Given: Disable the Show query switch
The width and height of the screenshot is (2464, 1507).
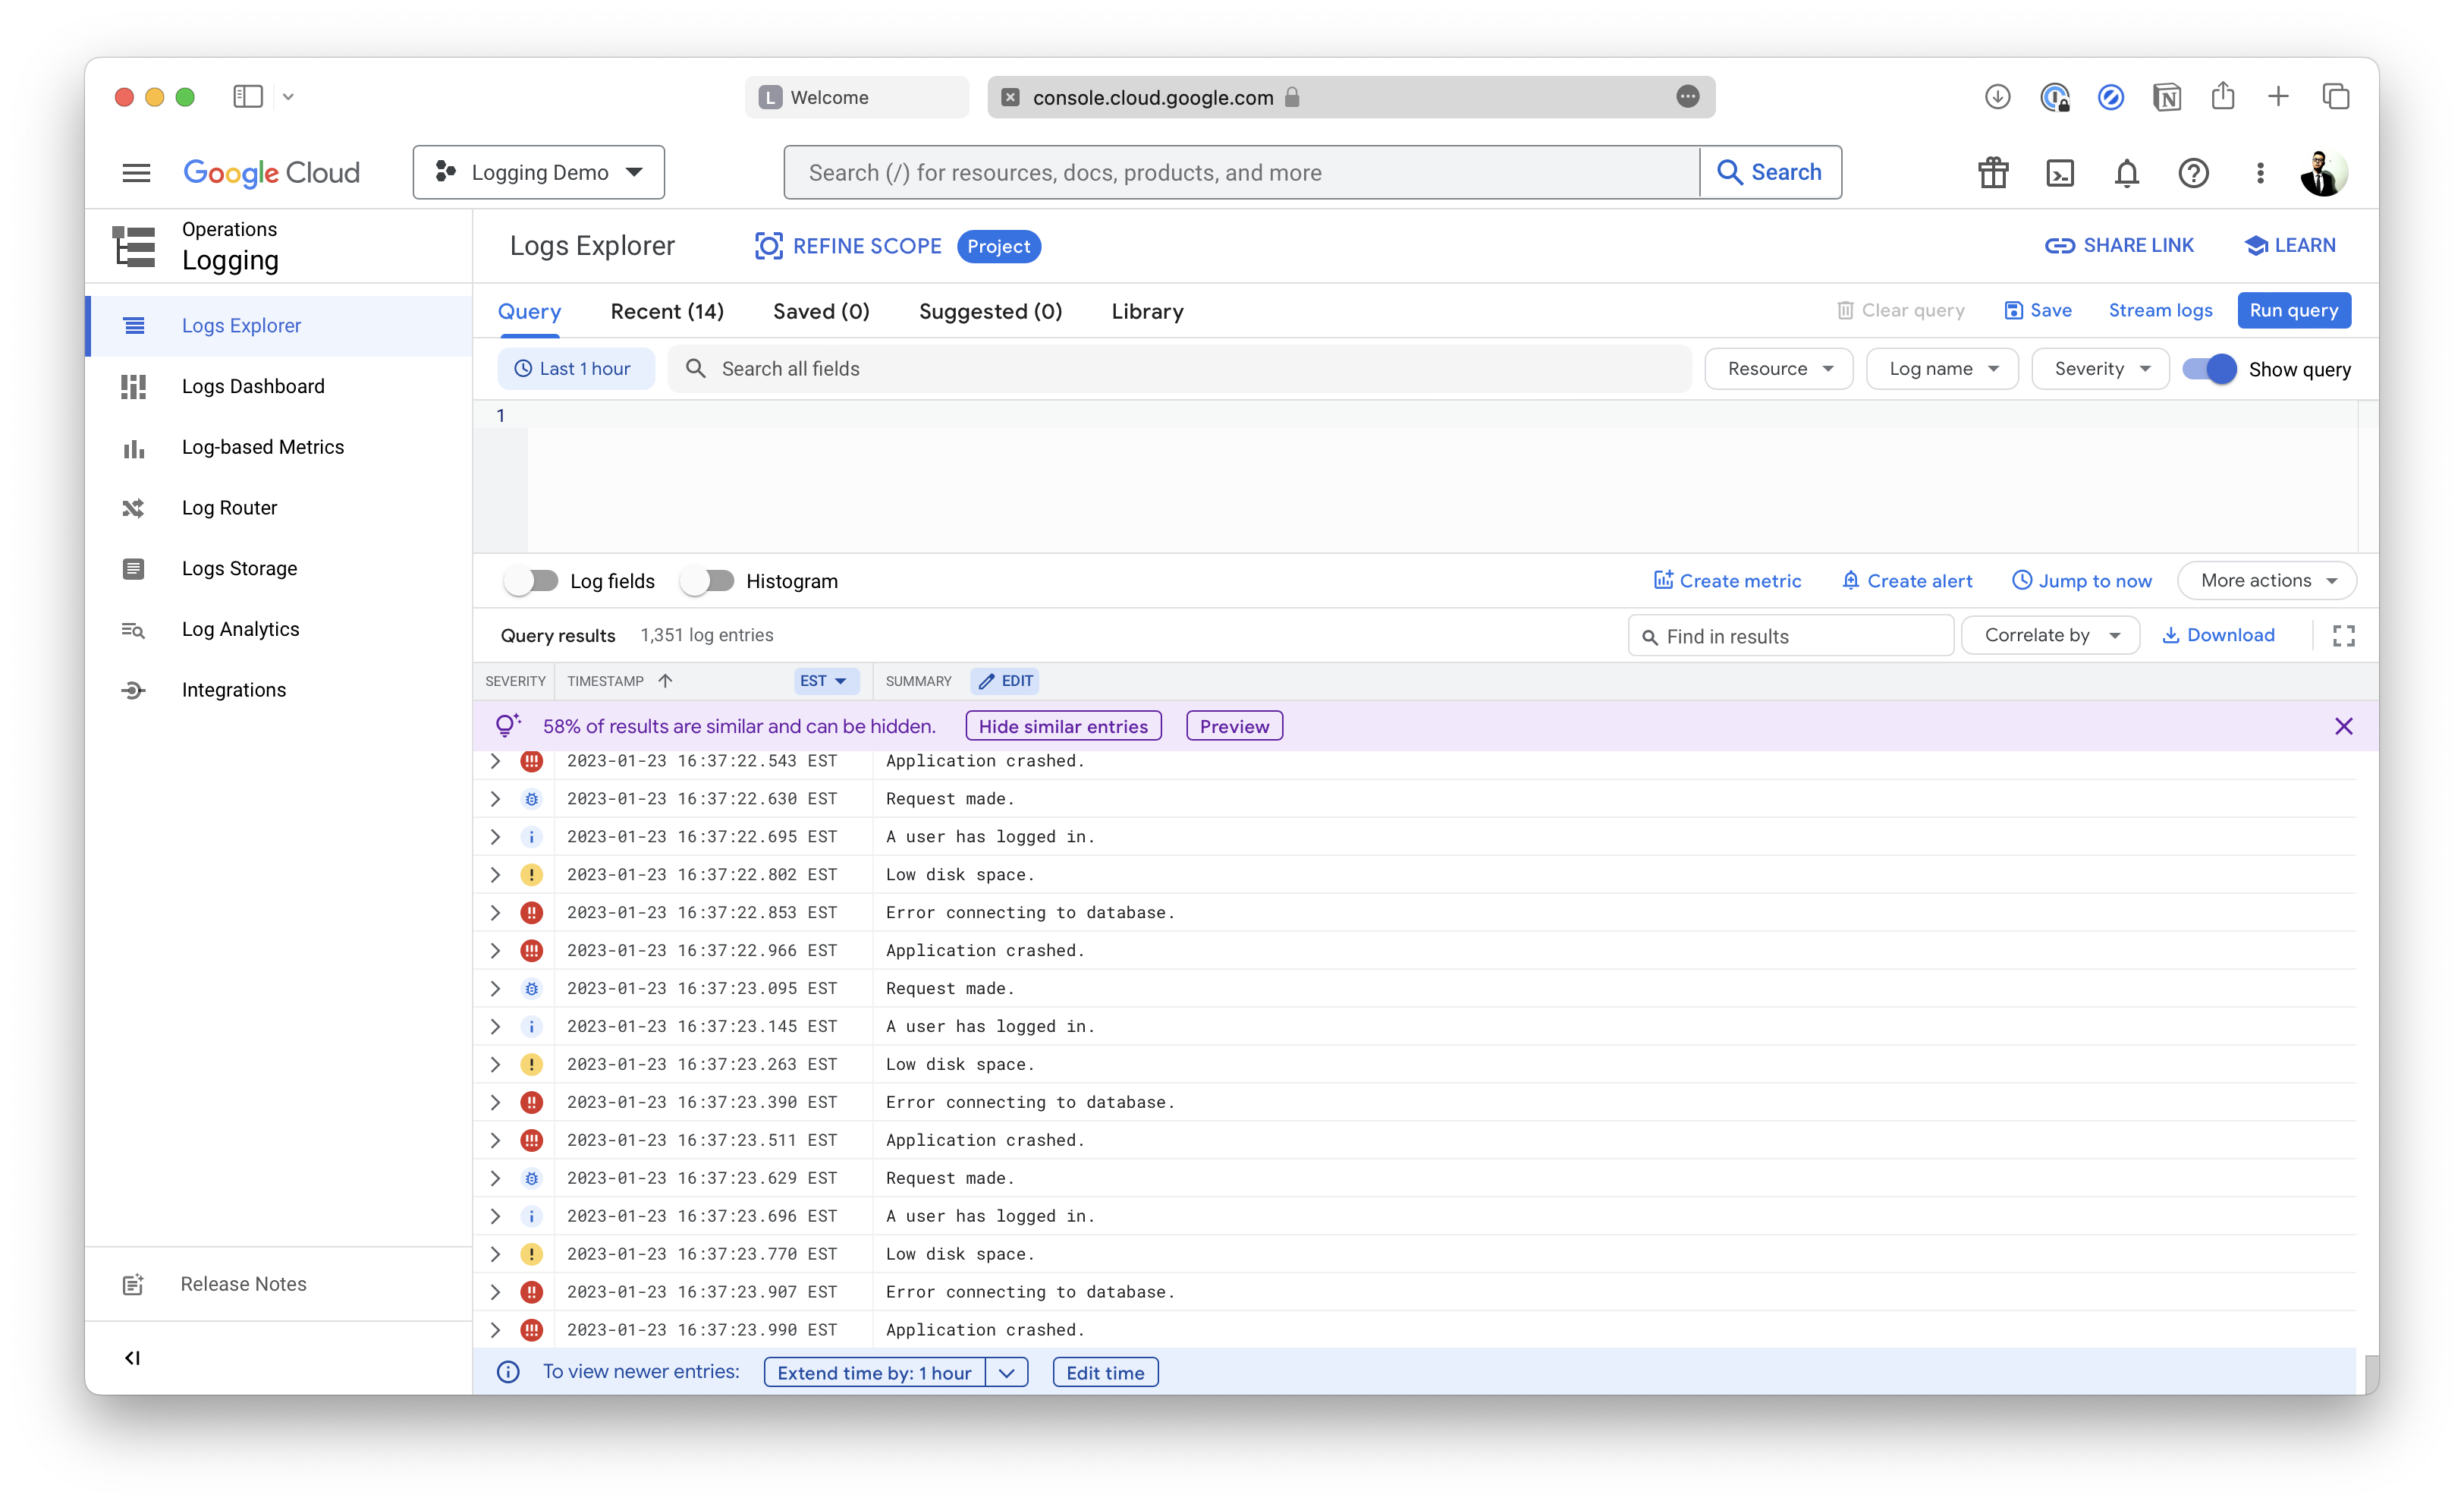Looking at the screenshot, I should pos(2209,369).
